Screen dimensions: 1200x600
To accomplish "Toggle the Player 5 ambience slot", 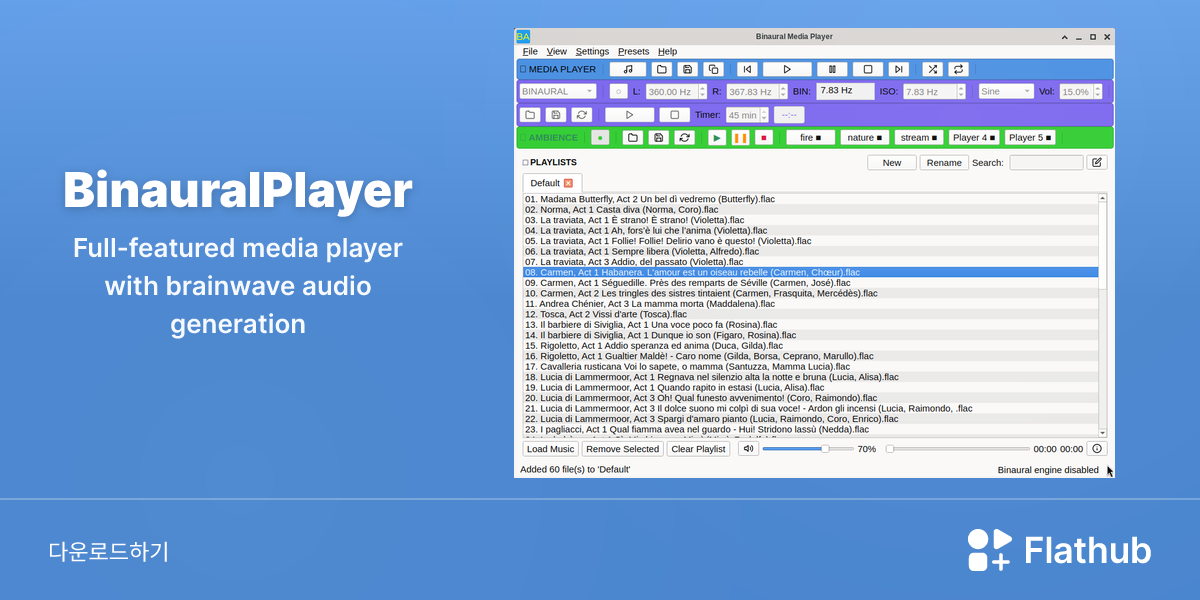I will (x=1030, y=138).
